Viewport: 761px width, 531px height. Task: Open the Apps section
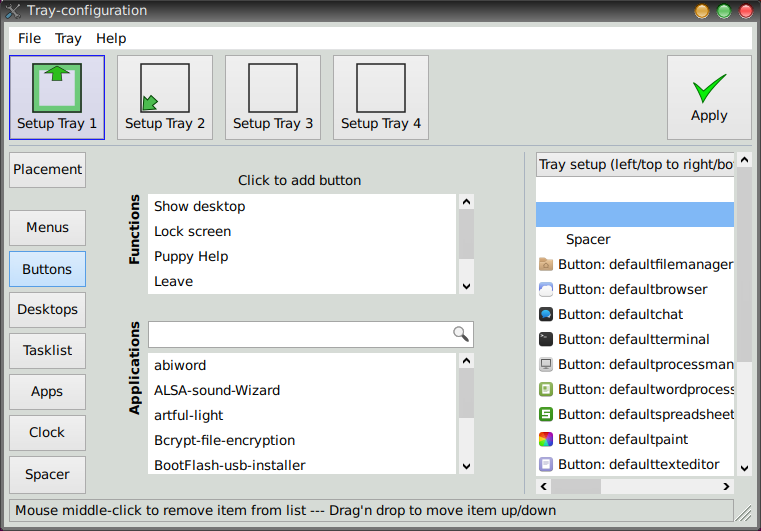click(x=48, y=392)
